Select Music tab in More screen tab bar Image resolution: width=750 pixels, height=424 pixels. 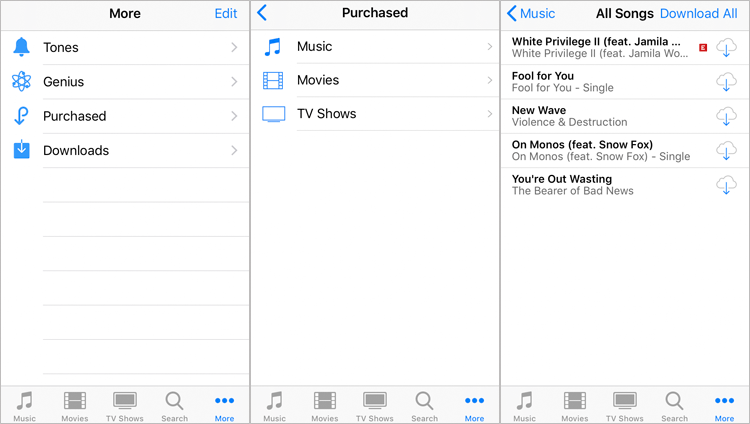[x=24, y=407]
